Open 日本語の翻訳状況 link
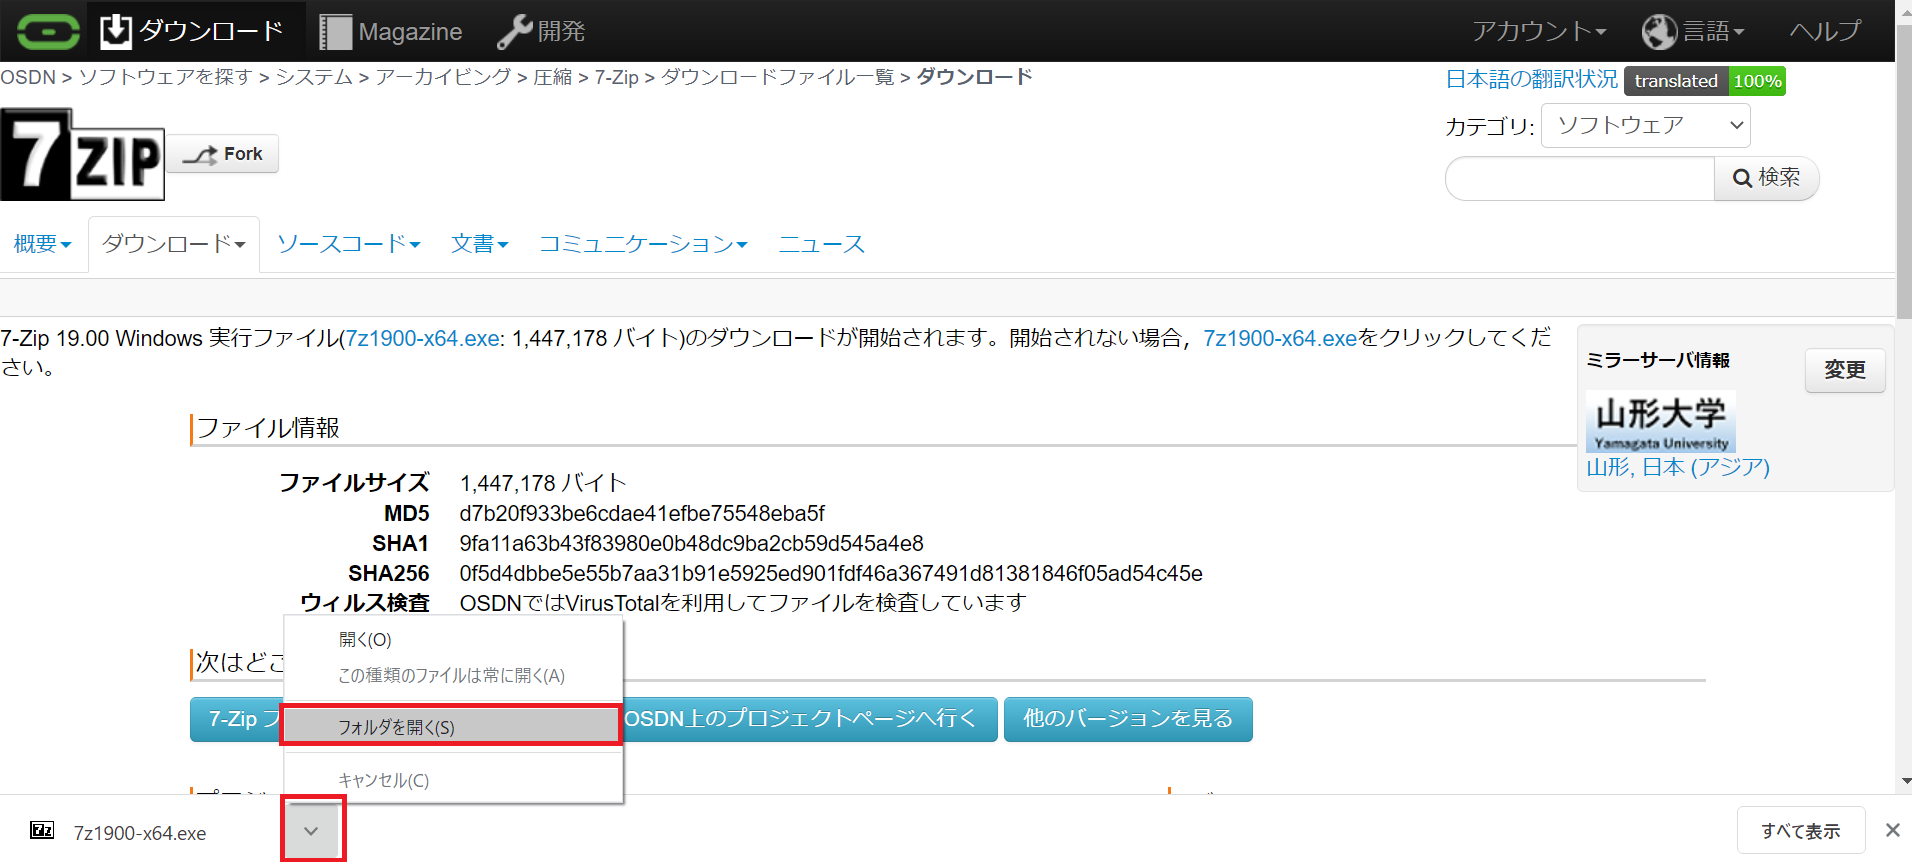 1531,80
